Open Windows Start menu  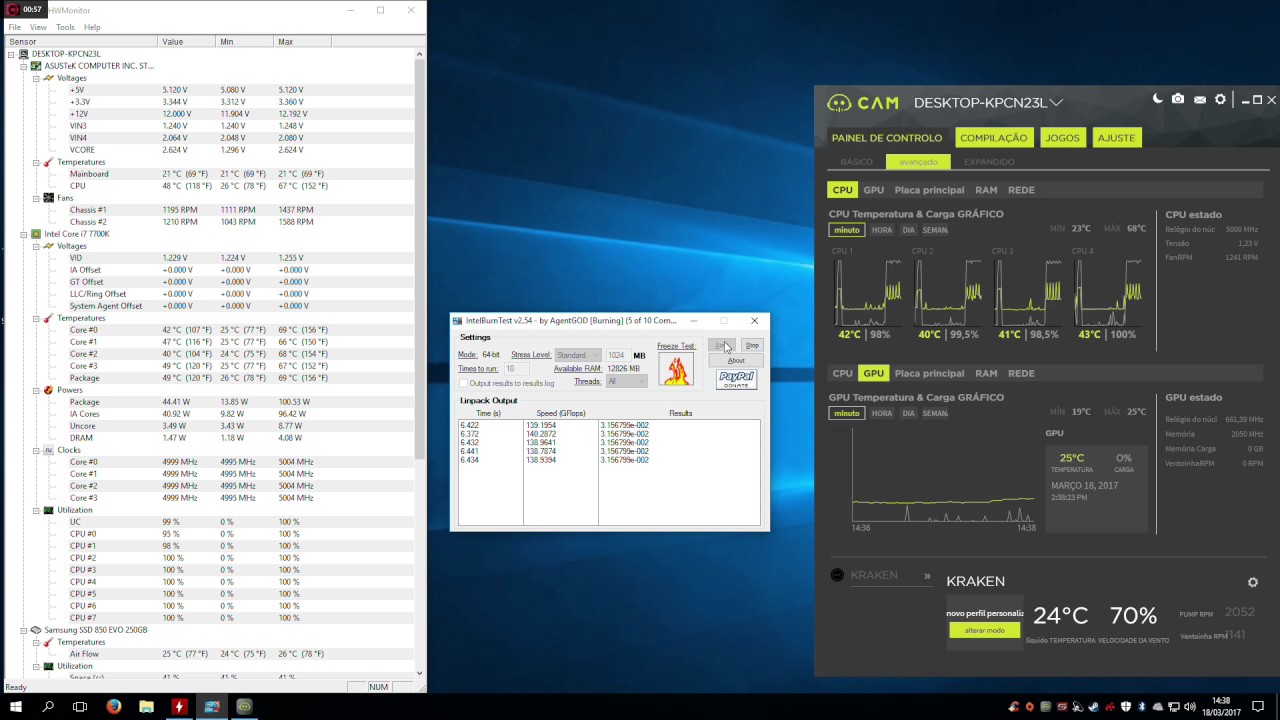(x=16, y=706)
